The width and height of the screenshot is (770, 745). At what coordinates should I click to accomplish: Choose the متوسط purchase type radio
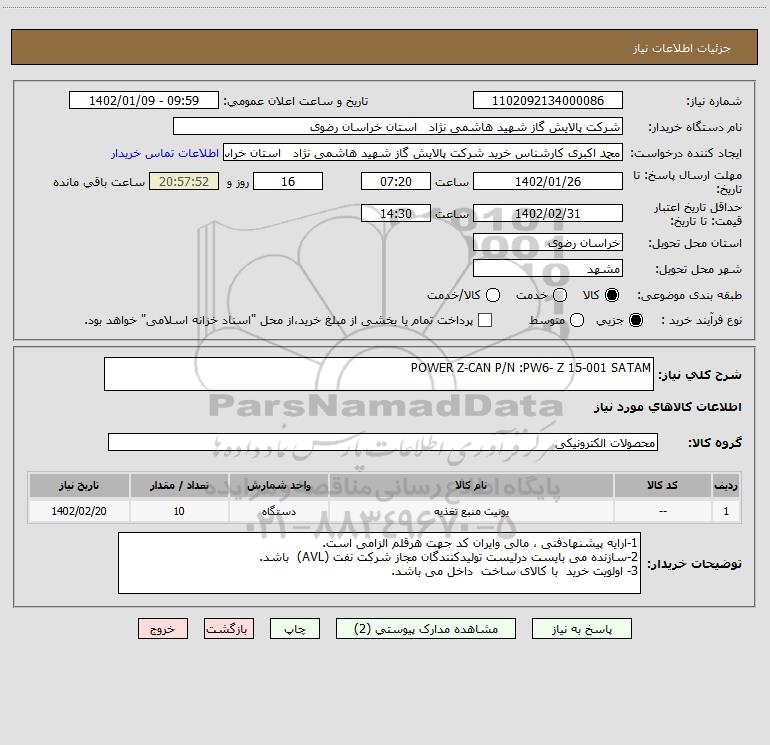coord(577,320)
